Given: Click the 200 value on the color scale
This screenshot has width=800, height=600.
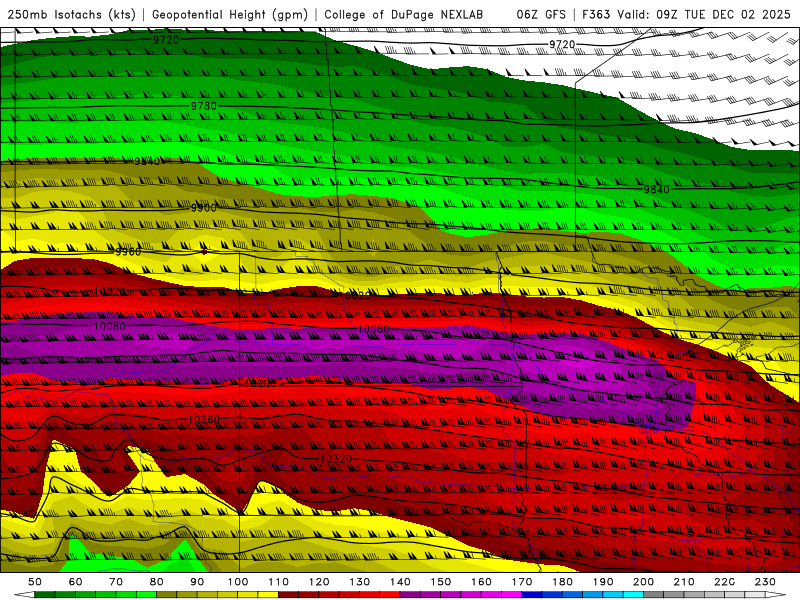Looking at the screenshot, I should (644, 582).
